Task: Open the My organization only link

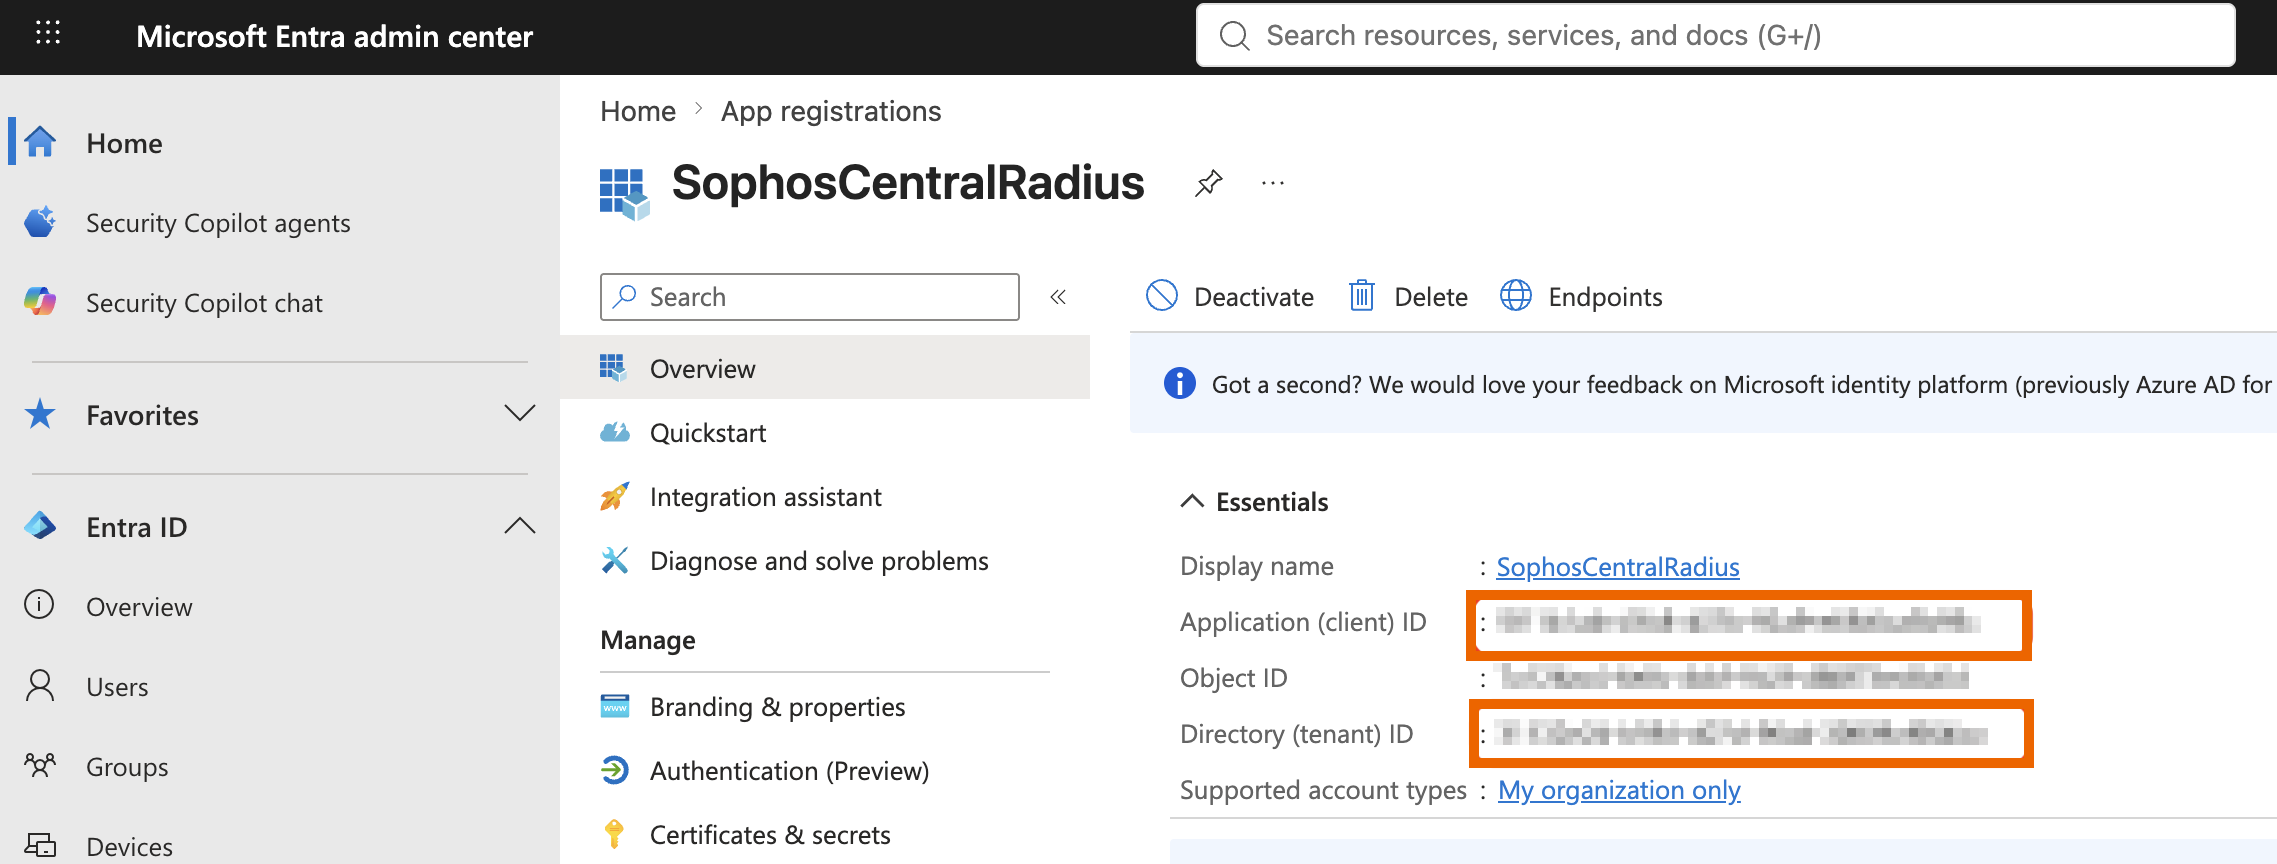Action: tap(1619, 790)
